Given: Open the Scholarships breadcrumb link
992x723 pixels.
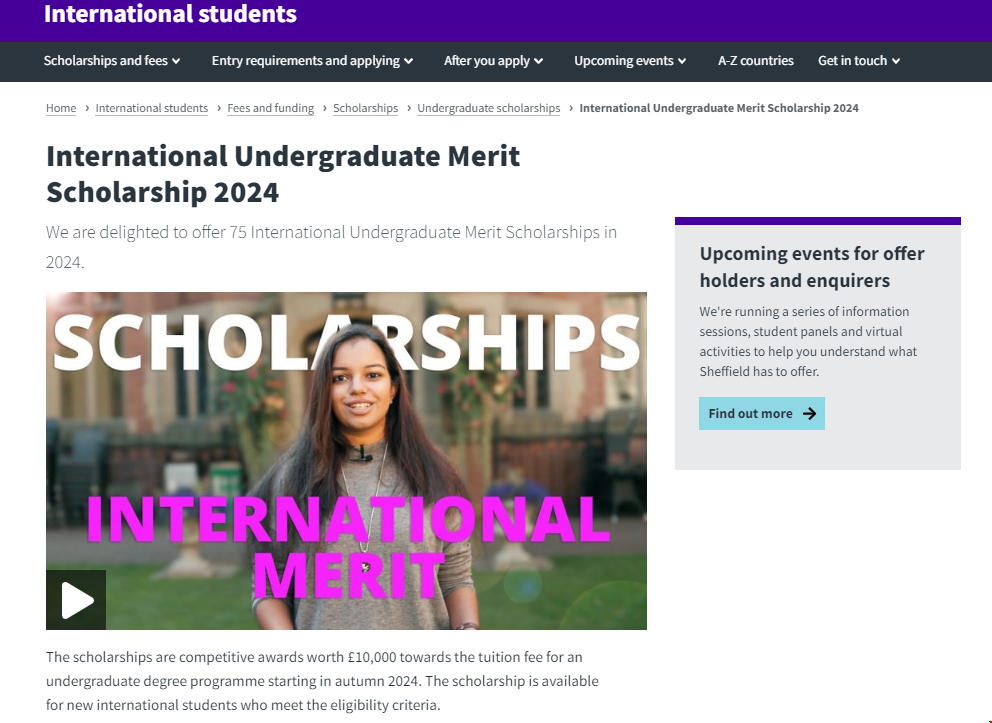Looking at the screenshot, I should tap(365, 108).
